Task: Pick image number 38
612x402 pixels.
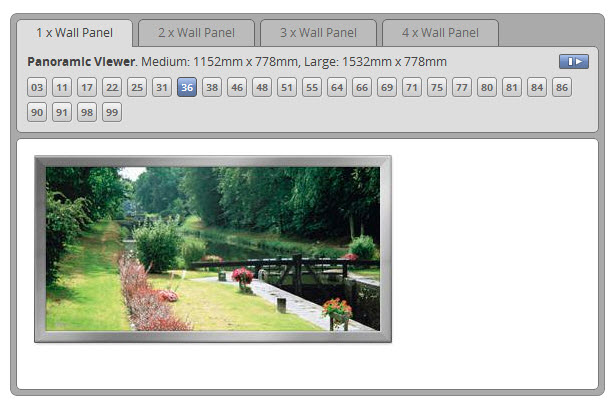Action: pos(212,88)
